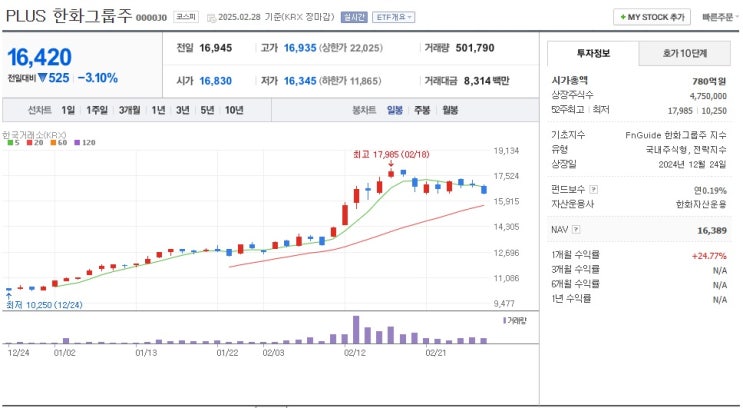
Task: Click the 봉차트 label
Action: coord(364,110)
